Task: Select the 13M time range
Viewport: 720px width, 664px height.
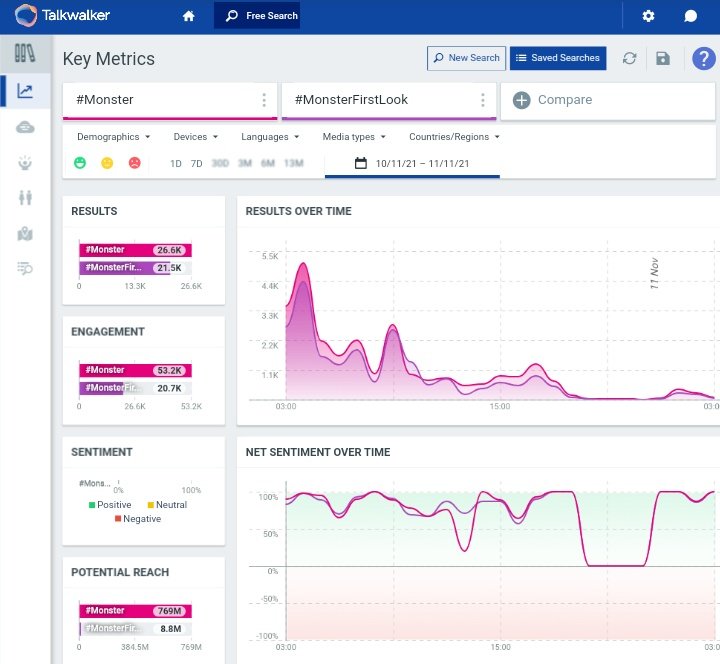Action: [x=294, y=163]
